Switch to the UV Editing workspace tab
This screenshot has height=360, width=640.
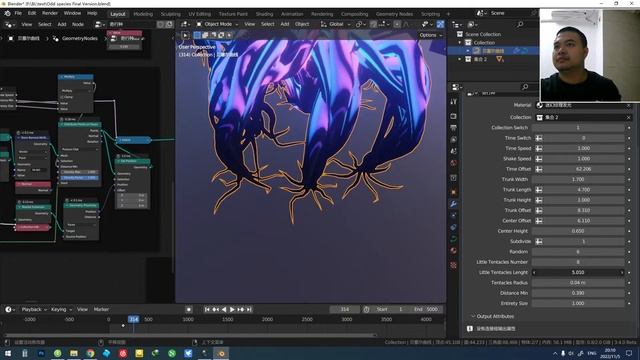click(200, 14)
